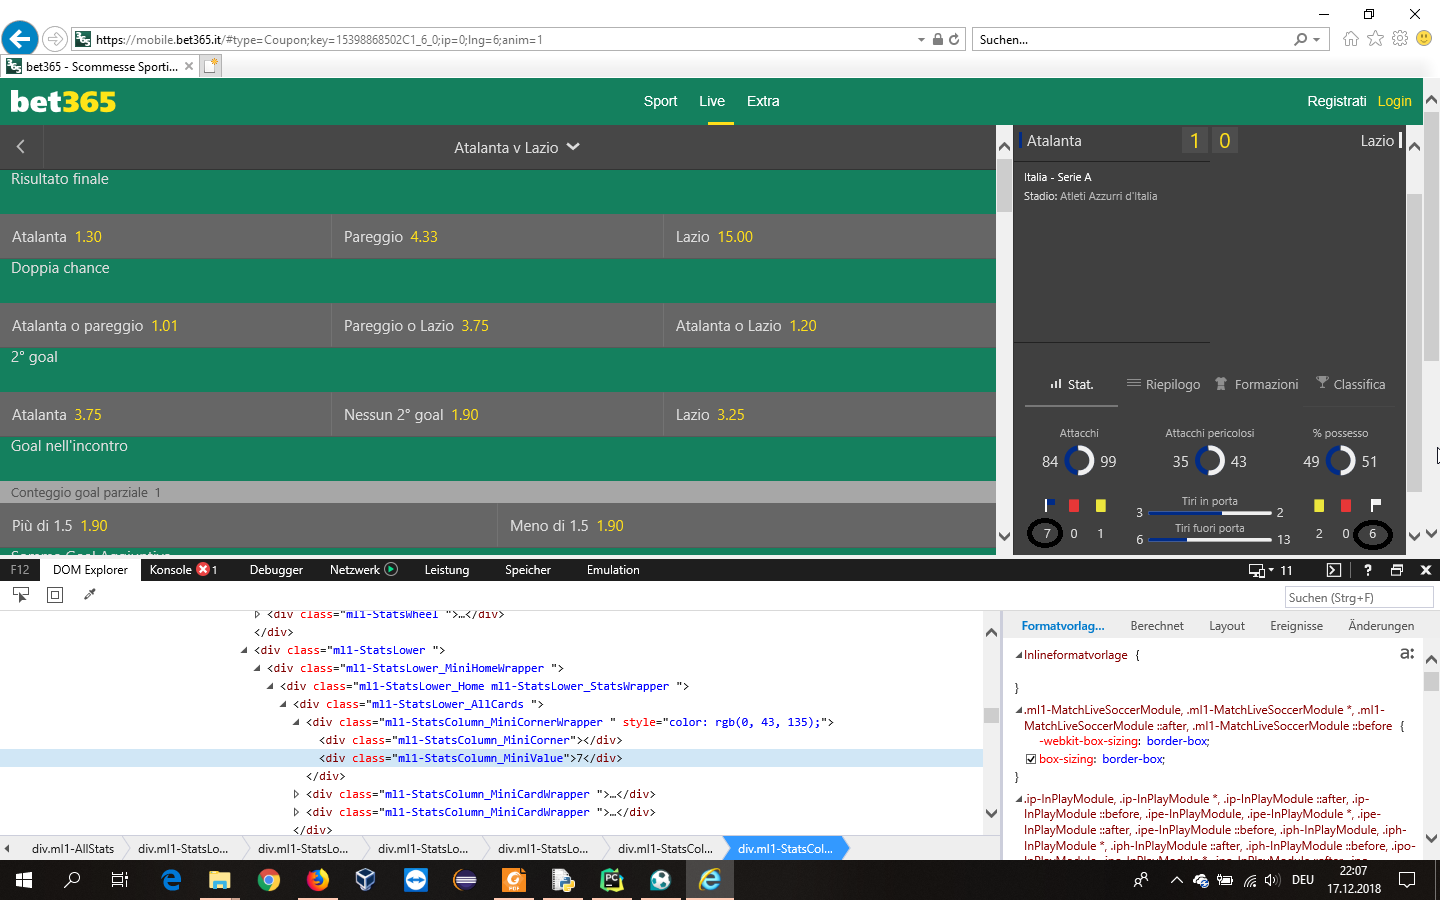Collapse the ml1-StatsLower div node

click(x=245, y=650)
